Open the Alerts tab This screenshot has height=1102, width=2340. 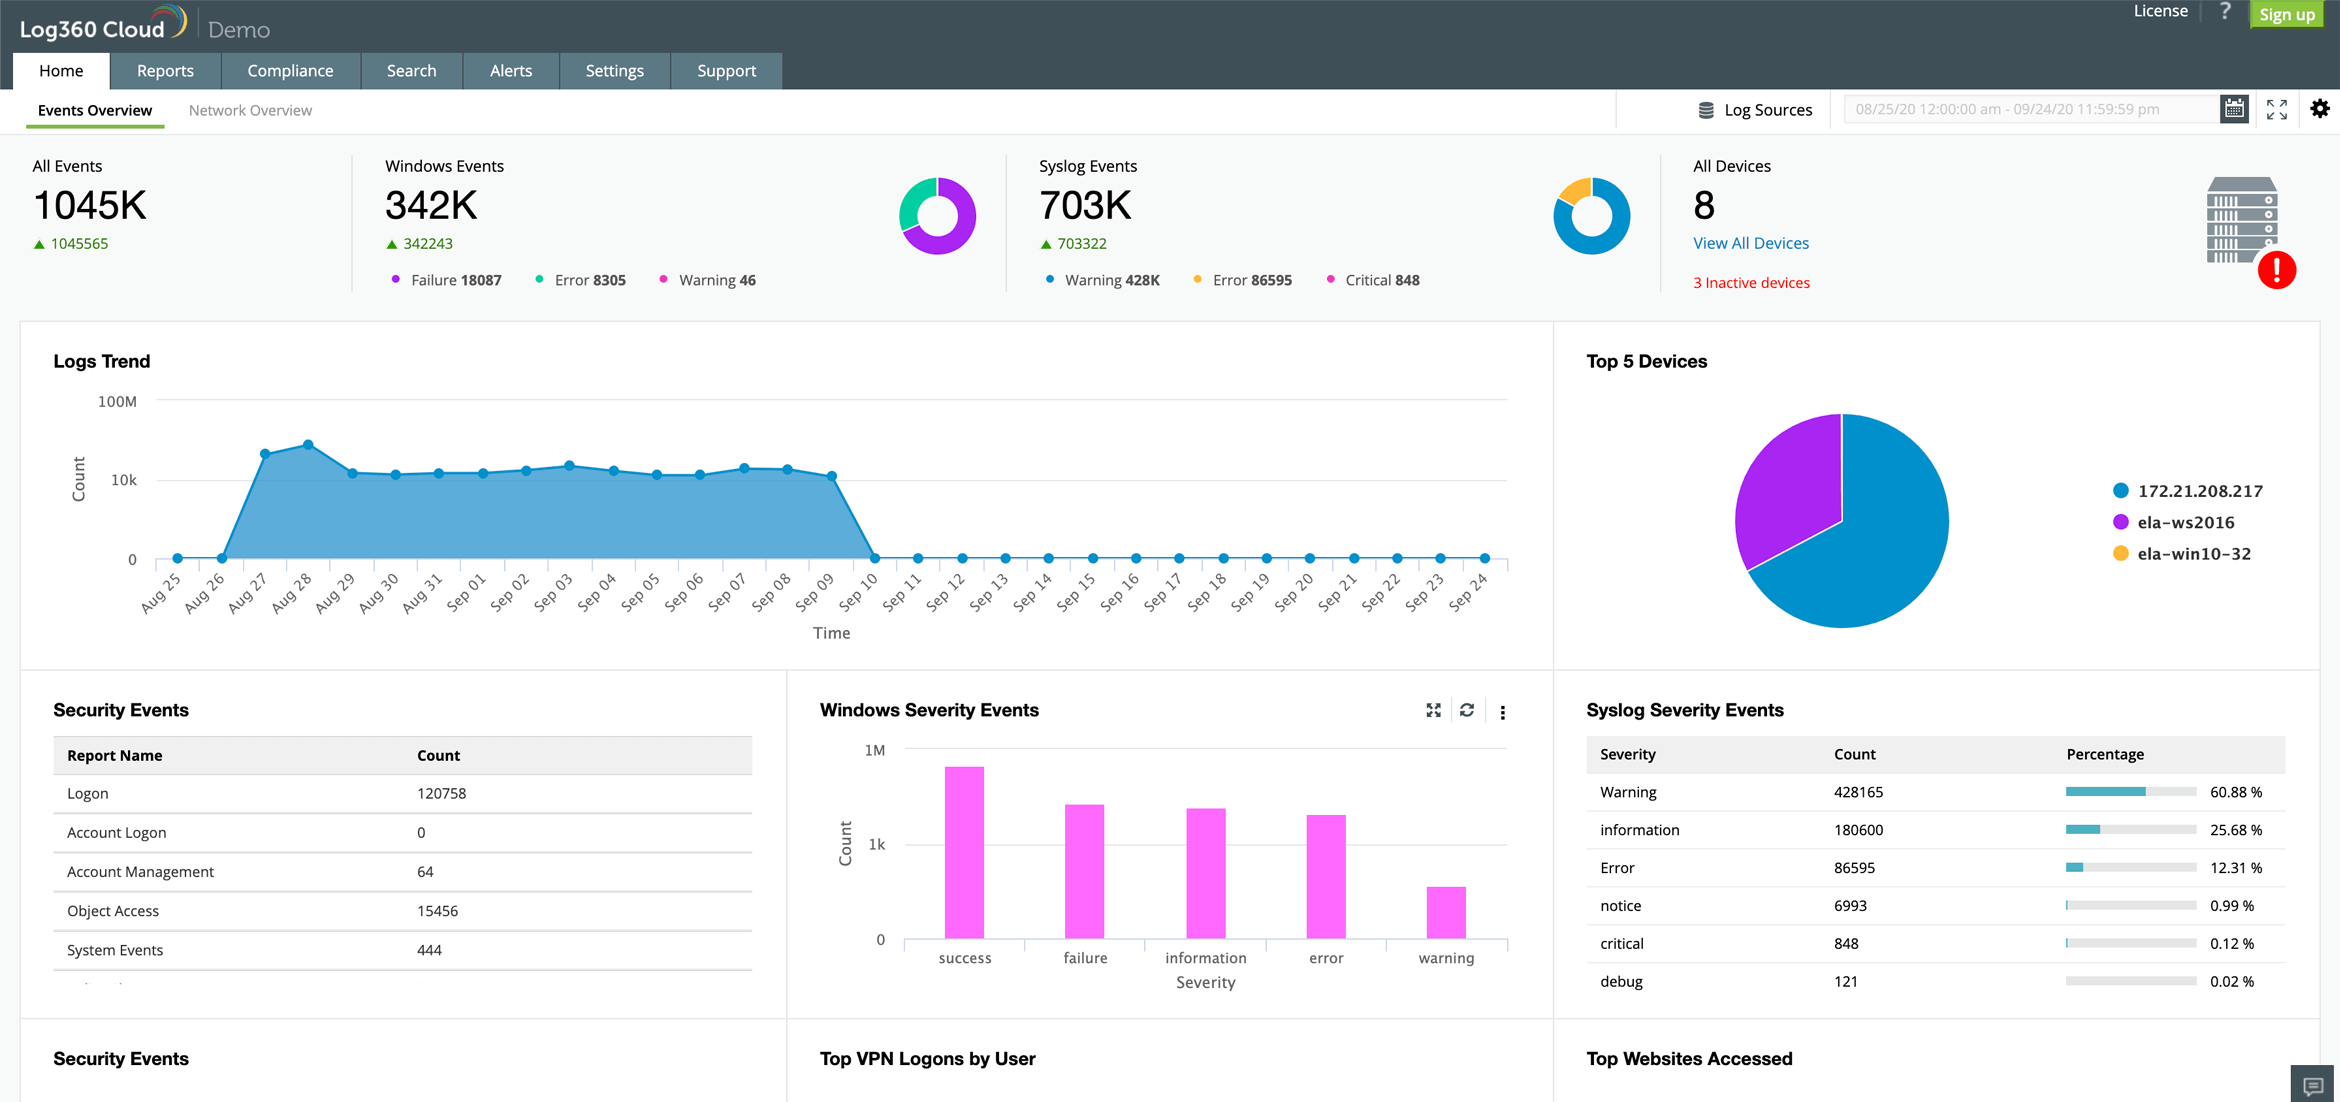pos(511,70)
